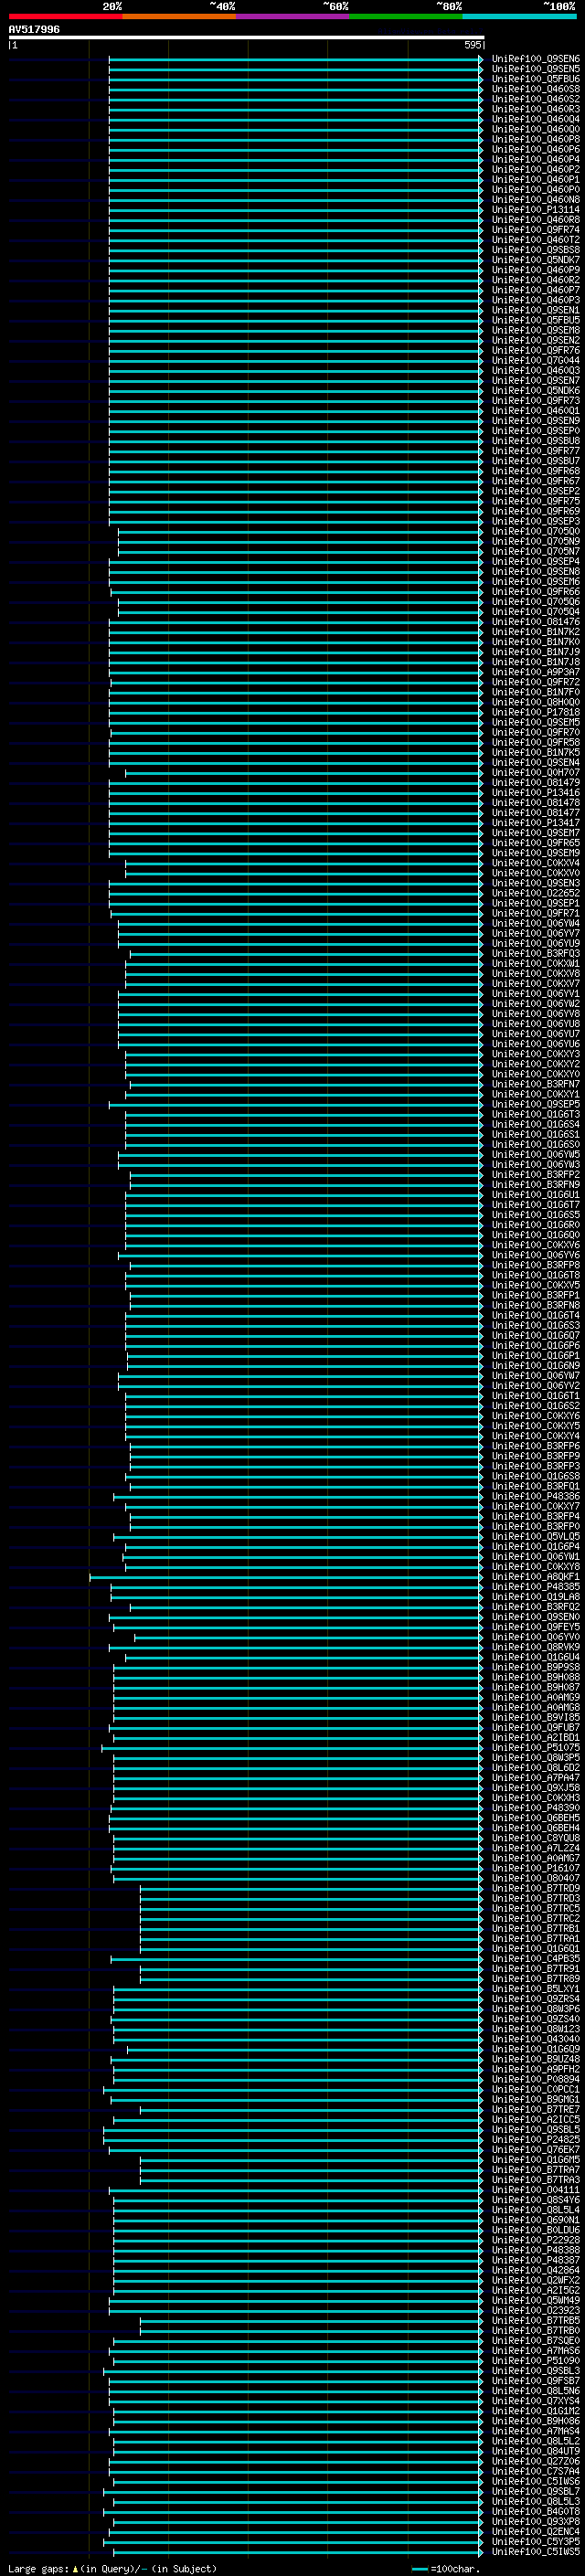Select label UniRef100_P13416
This screenshot has width=585, height=2576.
tap(536, 793)
